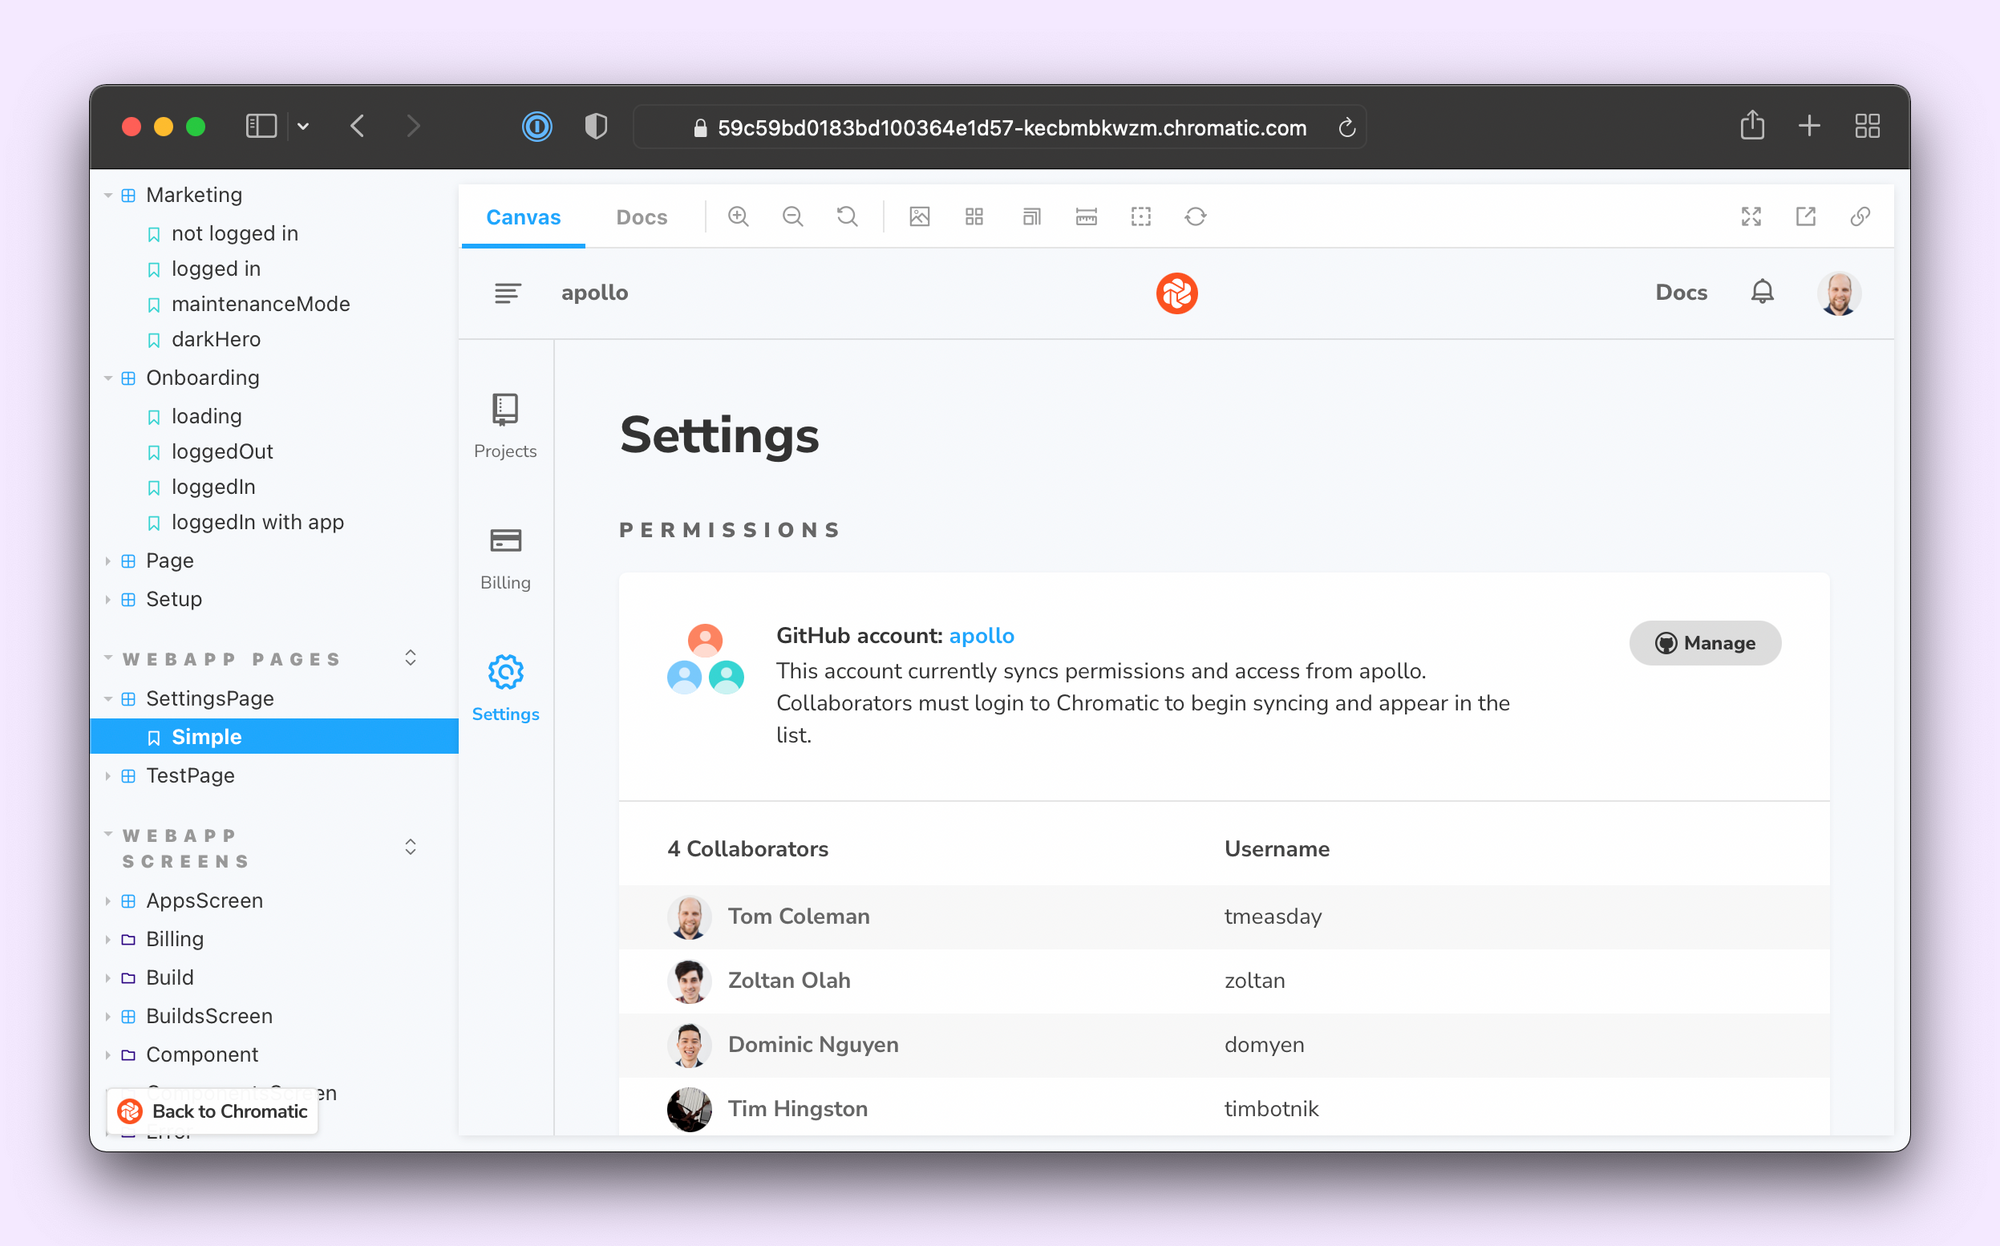Click the browser address bar

1010,128
